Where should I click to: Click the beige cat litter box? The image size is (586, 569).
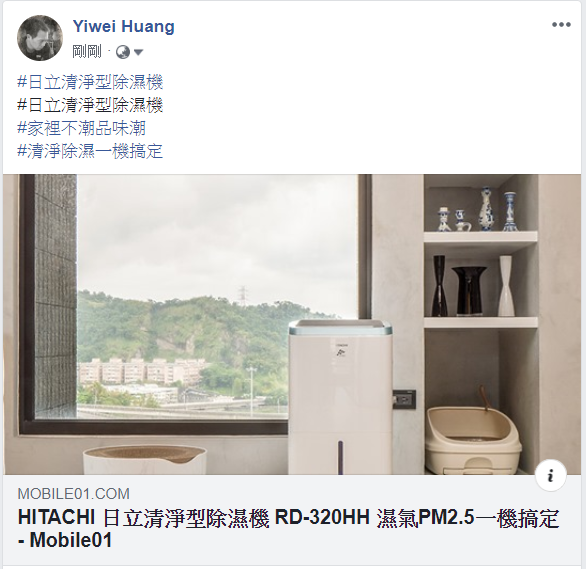tap(473, 440)
